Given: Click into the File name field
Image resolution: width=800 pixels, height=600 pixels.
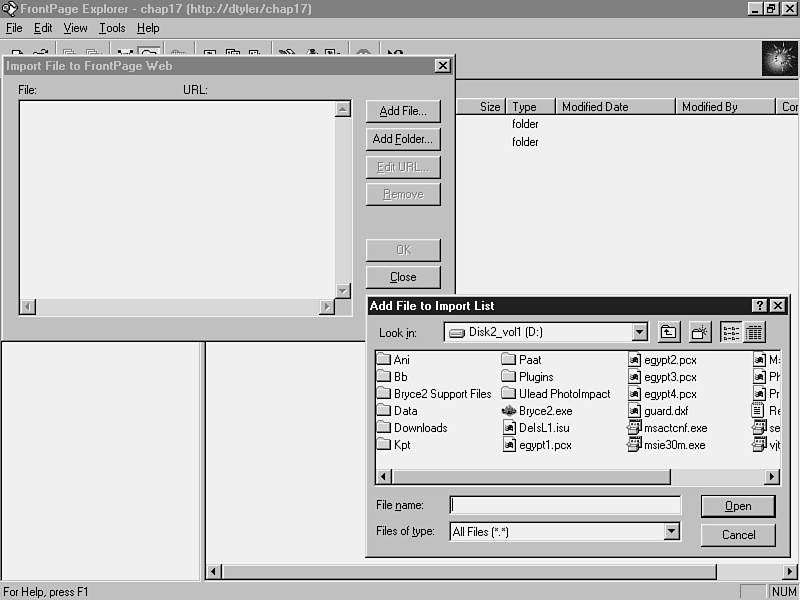Looking at the screenshot, I should point(565,505).
